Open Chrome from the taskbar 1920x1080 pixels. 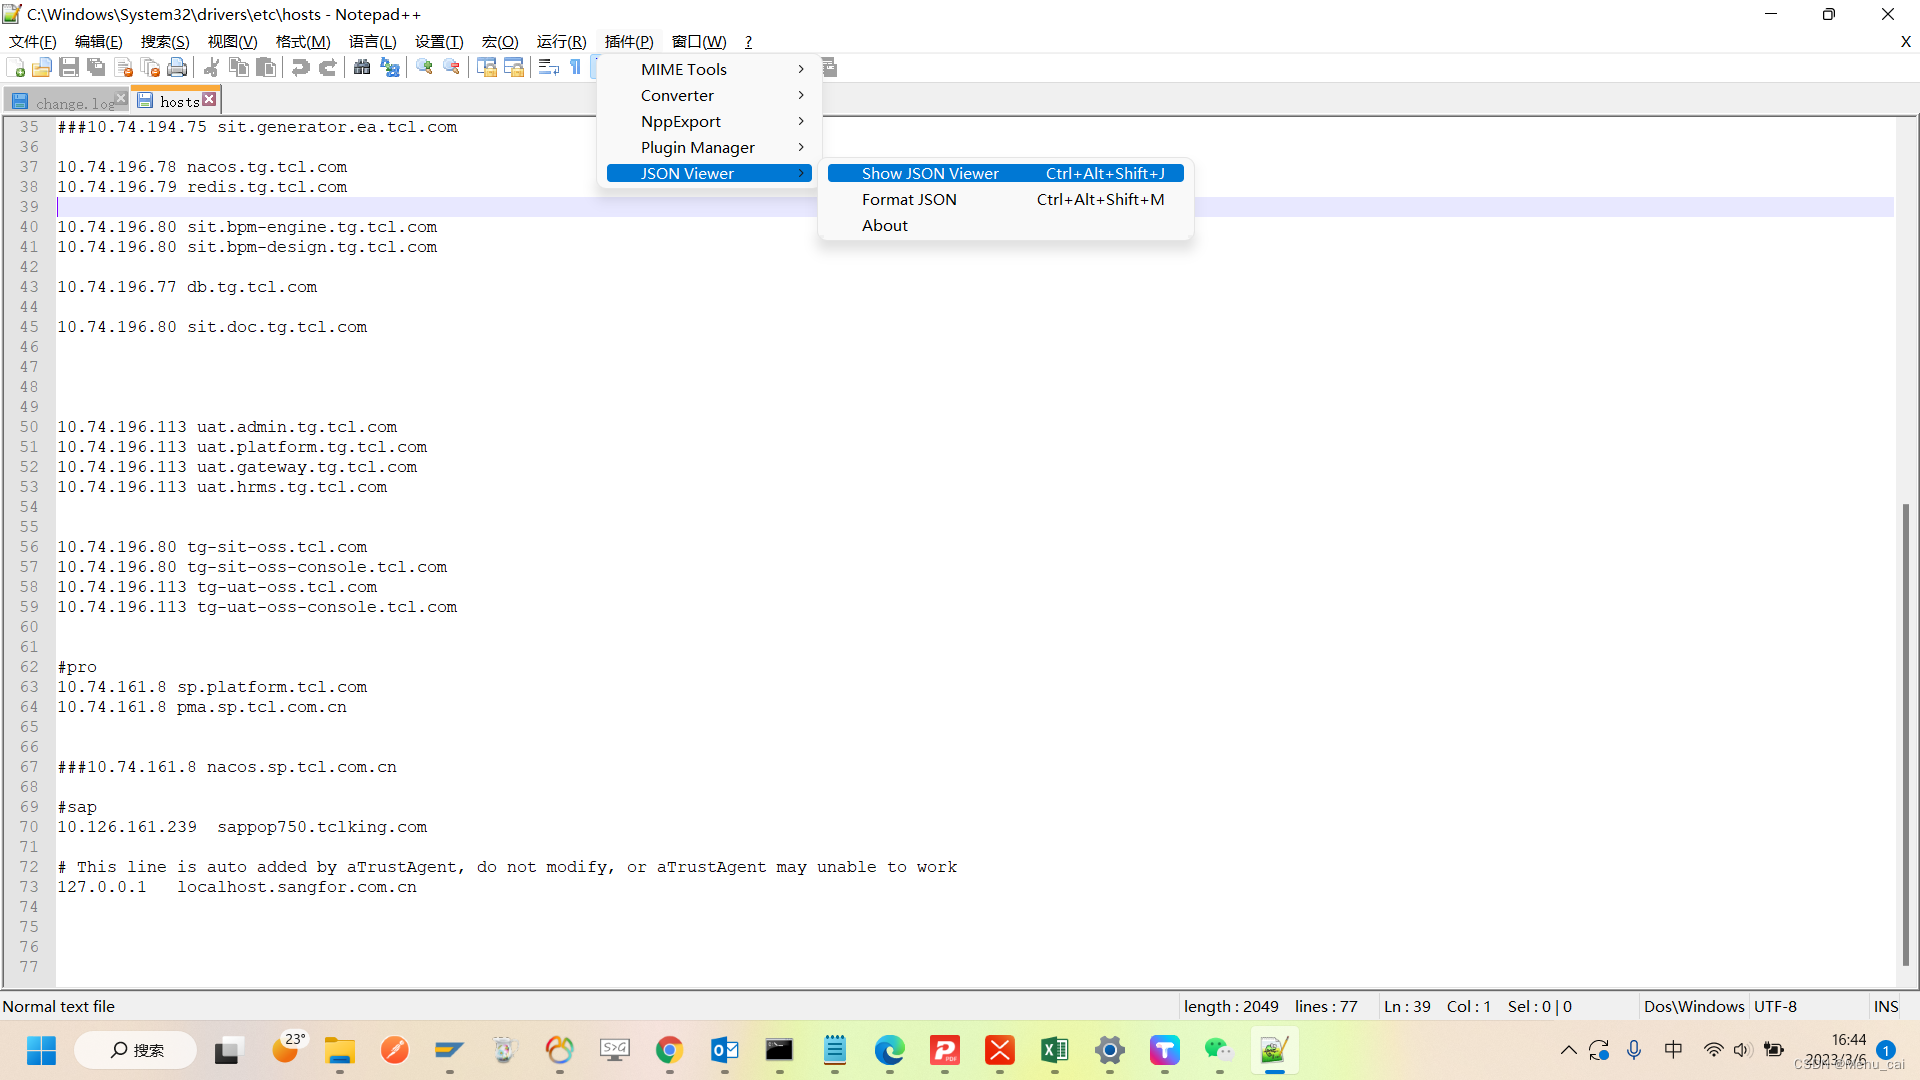coord(669,1050)
